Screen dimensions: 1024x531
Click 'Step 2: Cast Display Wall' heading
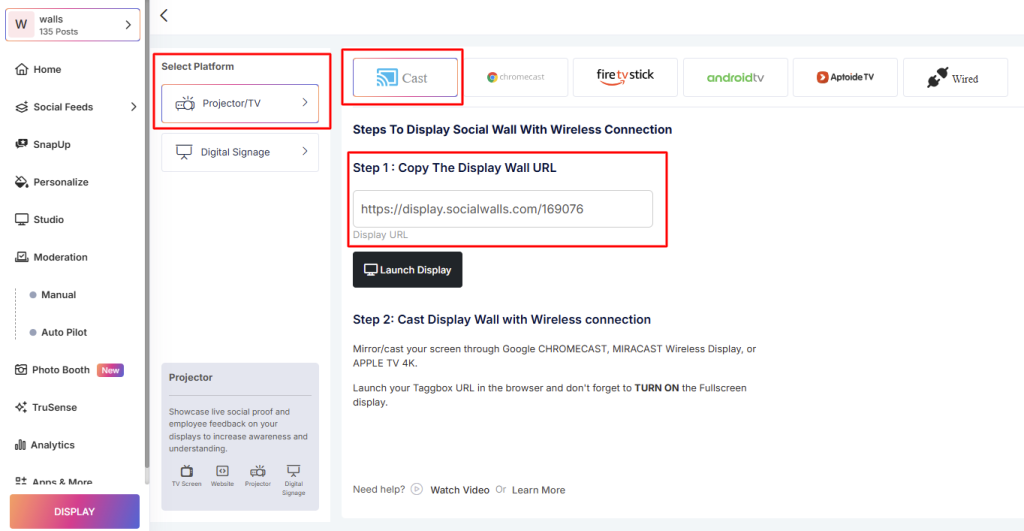502,319
